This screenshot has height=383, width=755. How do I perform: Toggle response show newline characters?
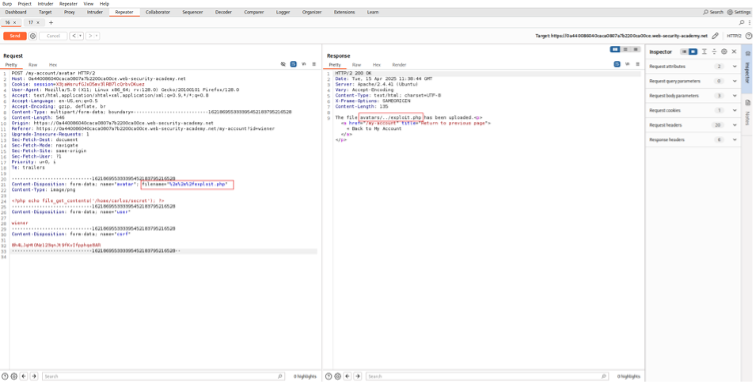tap(627, 64)
